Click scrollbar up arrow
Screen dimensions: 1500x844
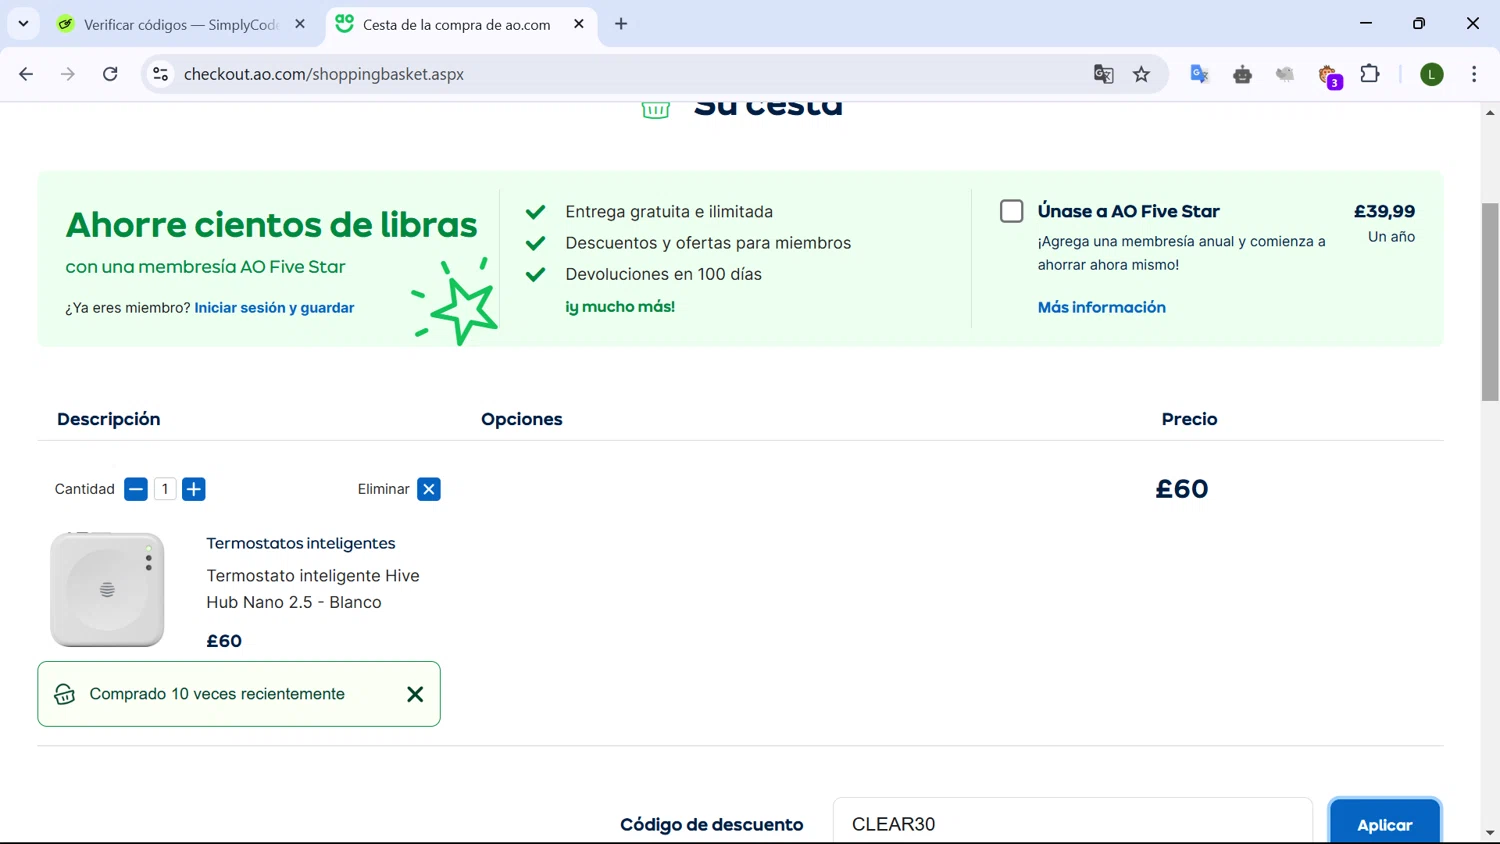pos(1490,112)
